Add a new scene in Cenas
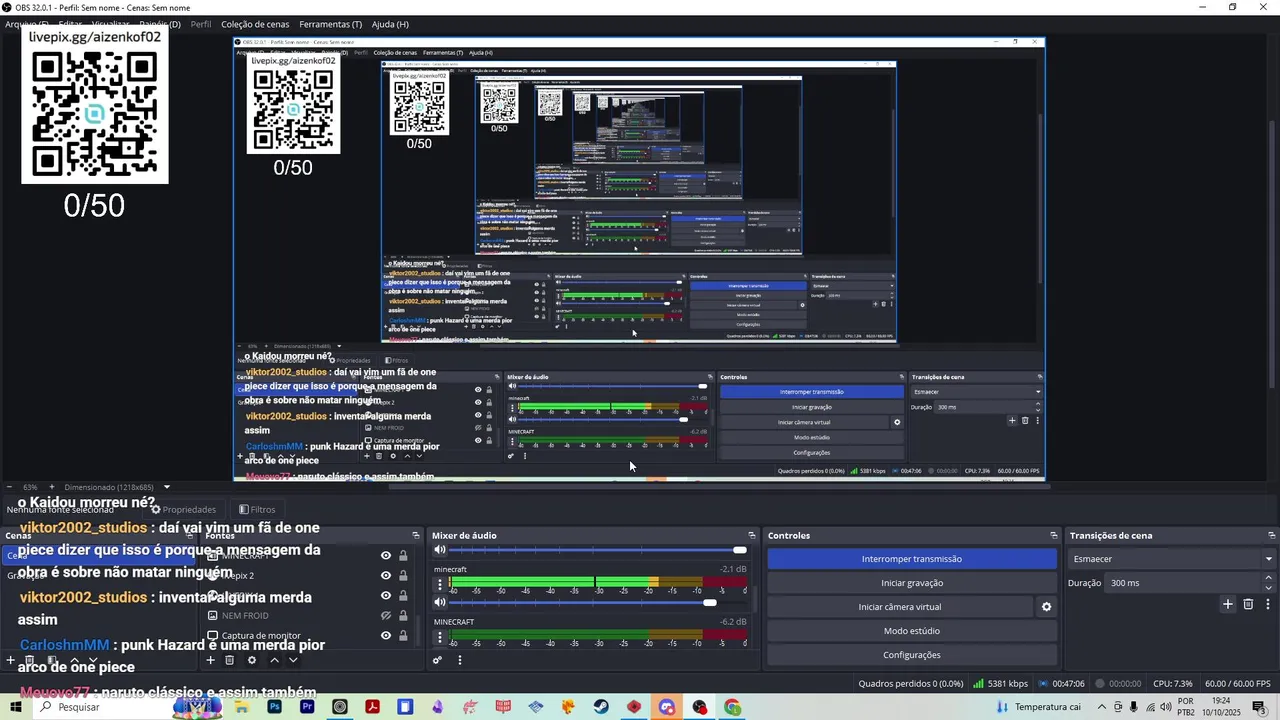The width and height of the screenshot is (1280, 720). [11, 660]
